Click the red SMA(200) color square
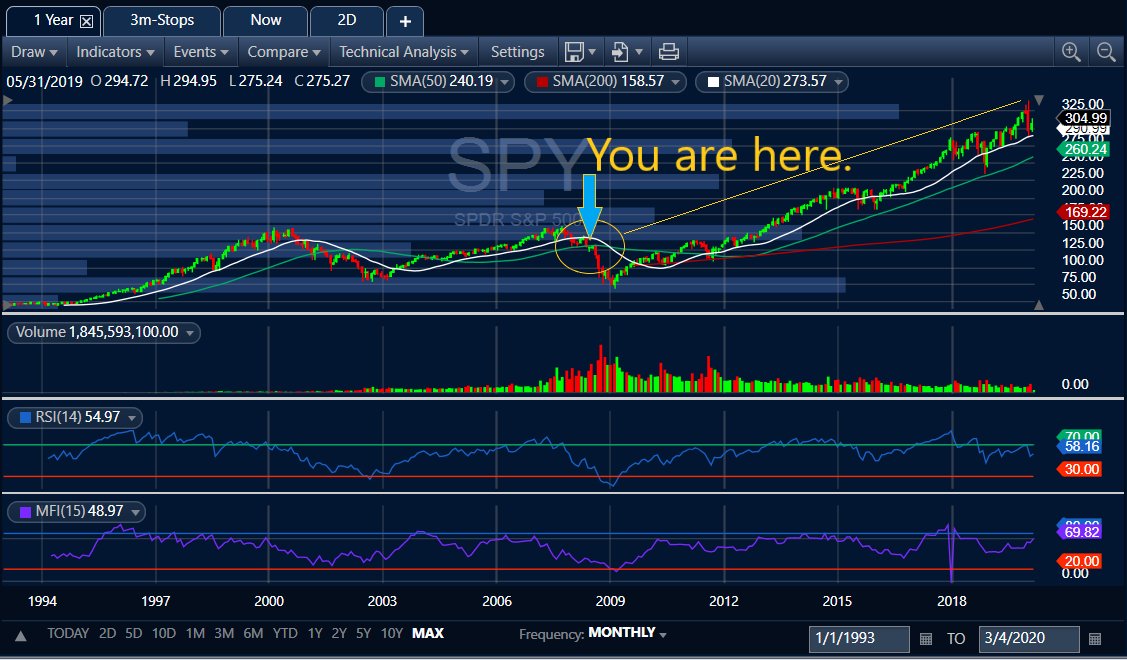This screenshot has height=660, width=1127. (x=543, y=81)
